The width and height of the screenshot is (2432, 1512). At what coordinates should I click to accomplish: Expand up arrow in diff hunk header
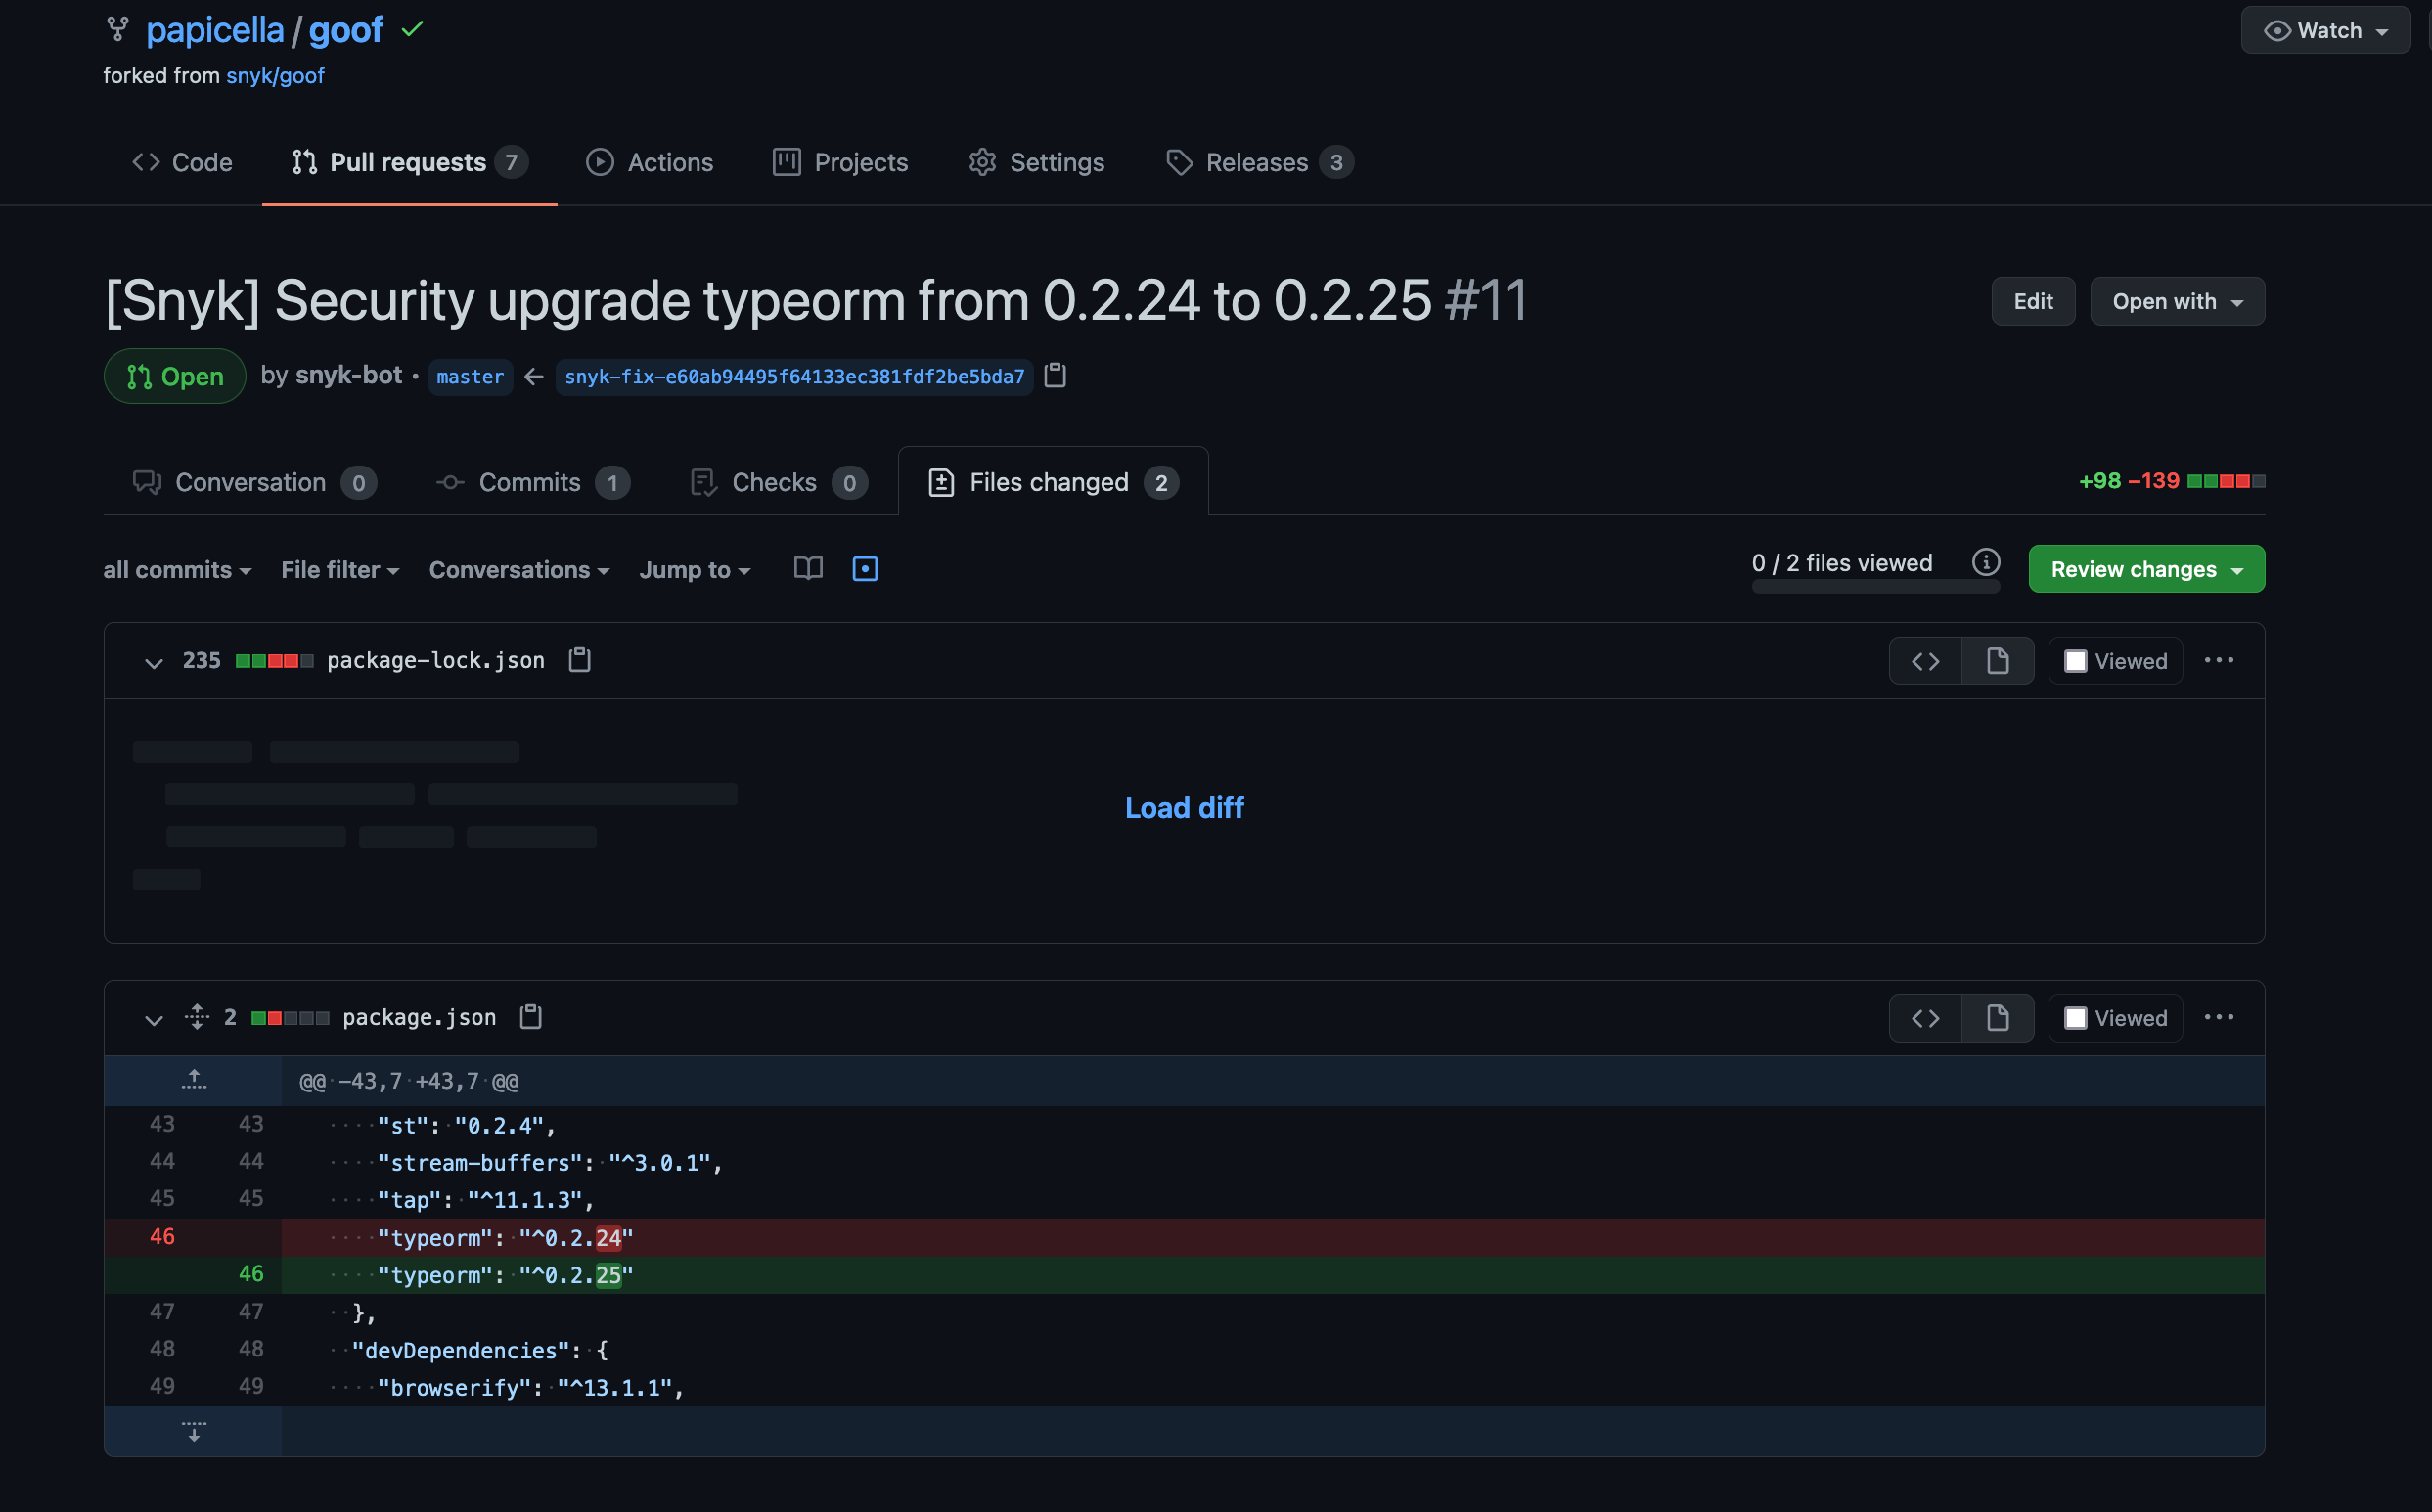194,1080
